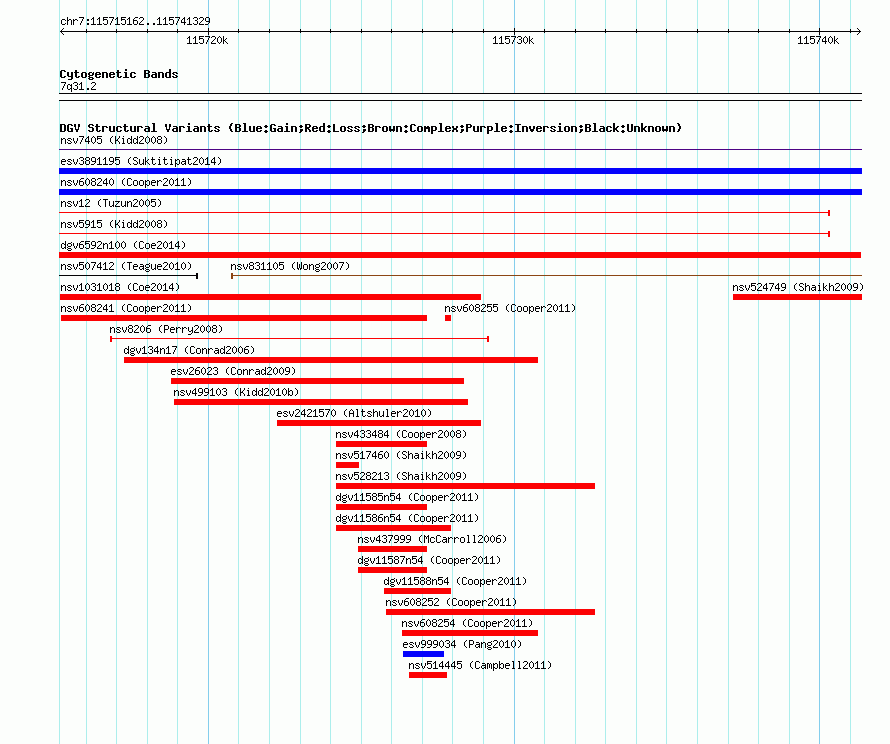Select esv999034 (Pang2010) label
Screen dimensions: 890x744
point(462,644)
